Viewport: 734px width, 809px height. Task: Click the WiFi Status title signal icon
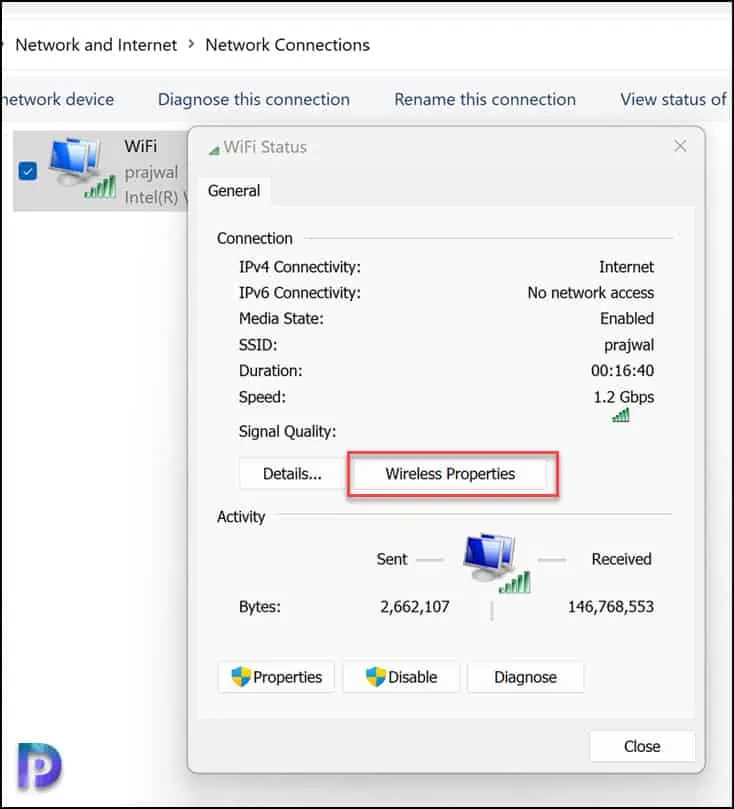click(x=214, y=150)
